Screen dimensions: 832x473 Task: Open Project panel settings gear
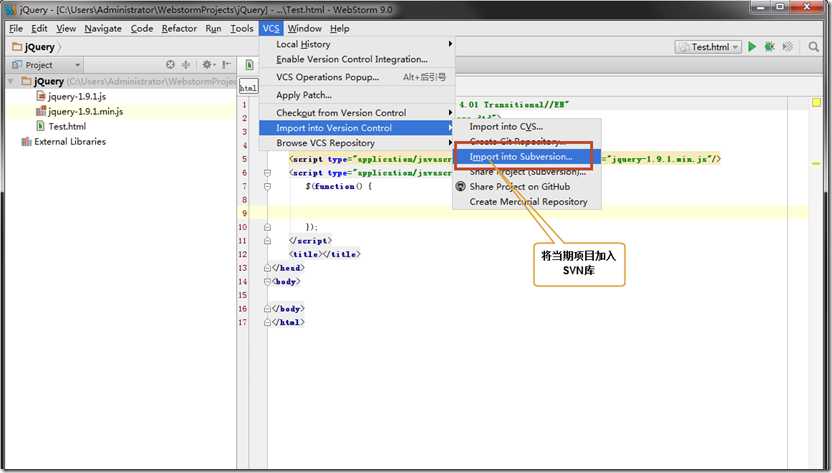pos(207,64)
